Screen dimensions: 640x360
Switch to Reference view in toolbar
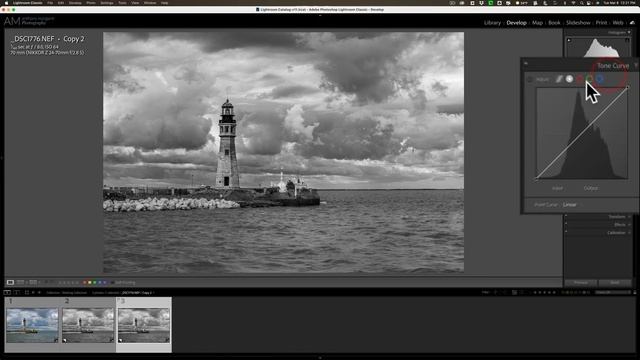pyautogui.click(x=20, y=282)
